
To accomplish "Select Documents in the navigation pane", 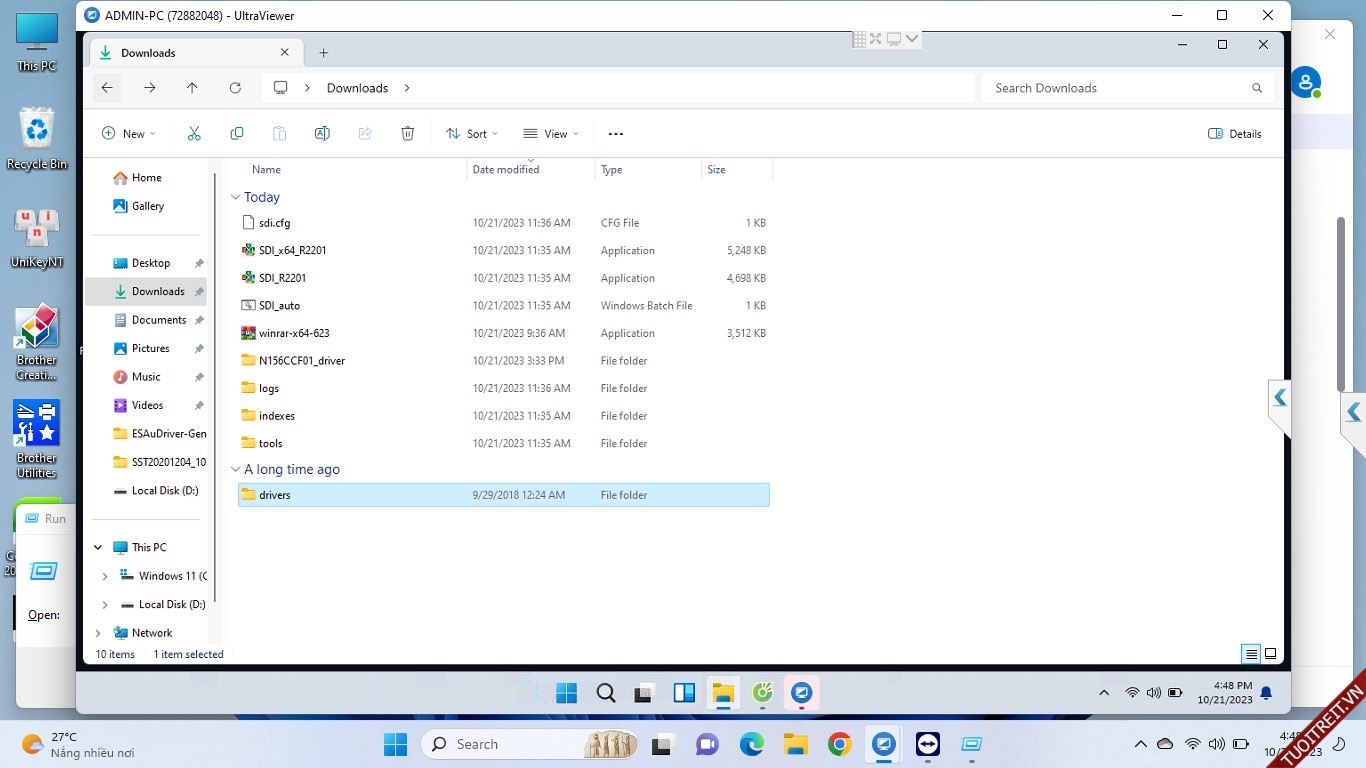I will (158, 320).
